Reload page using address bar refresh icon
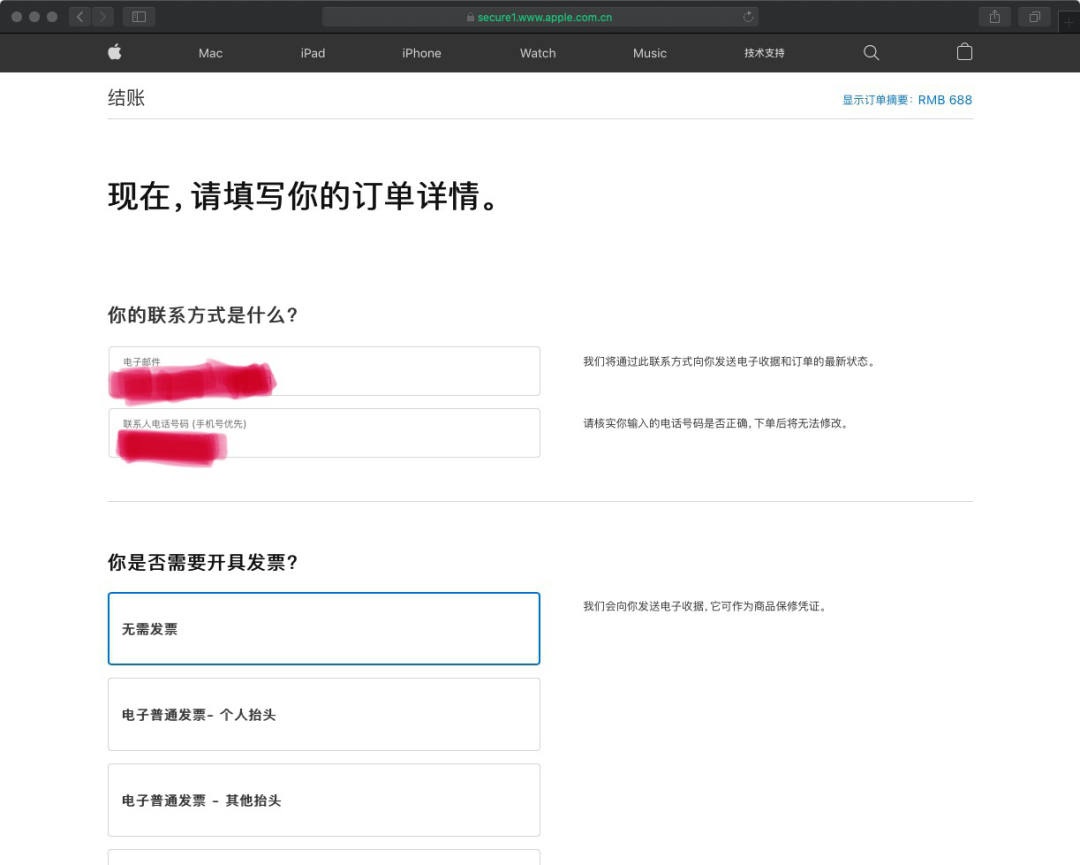Image resolution: width=1080 pixels, height=865 pixels. [747, 17]
